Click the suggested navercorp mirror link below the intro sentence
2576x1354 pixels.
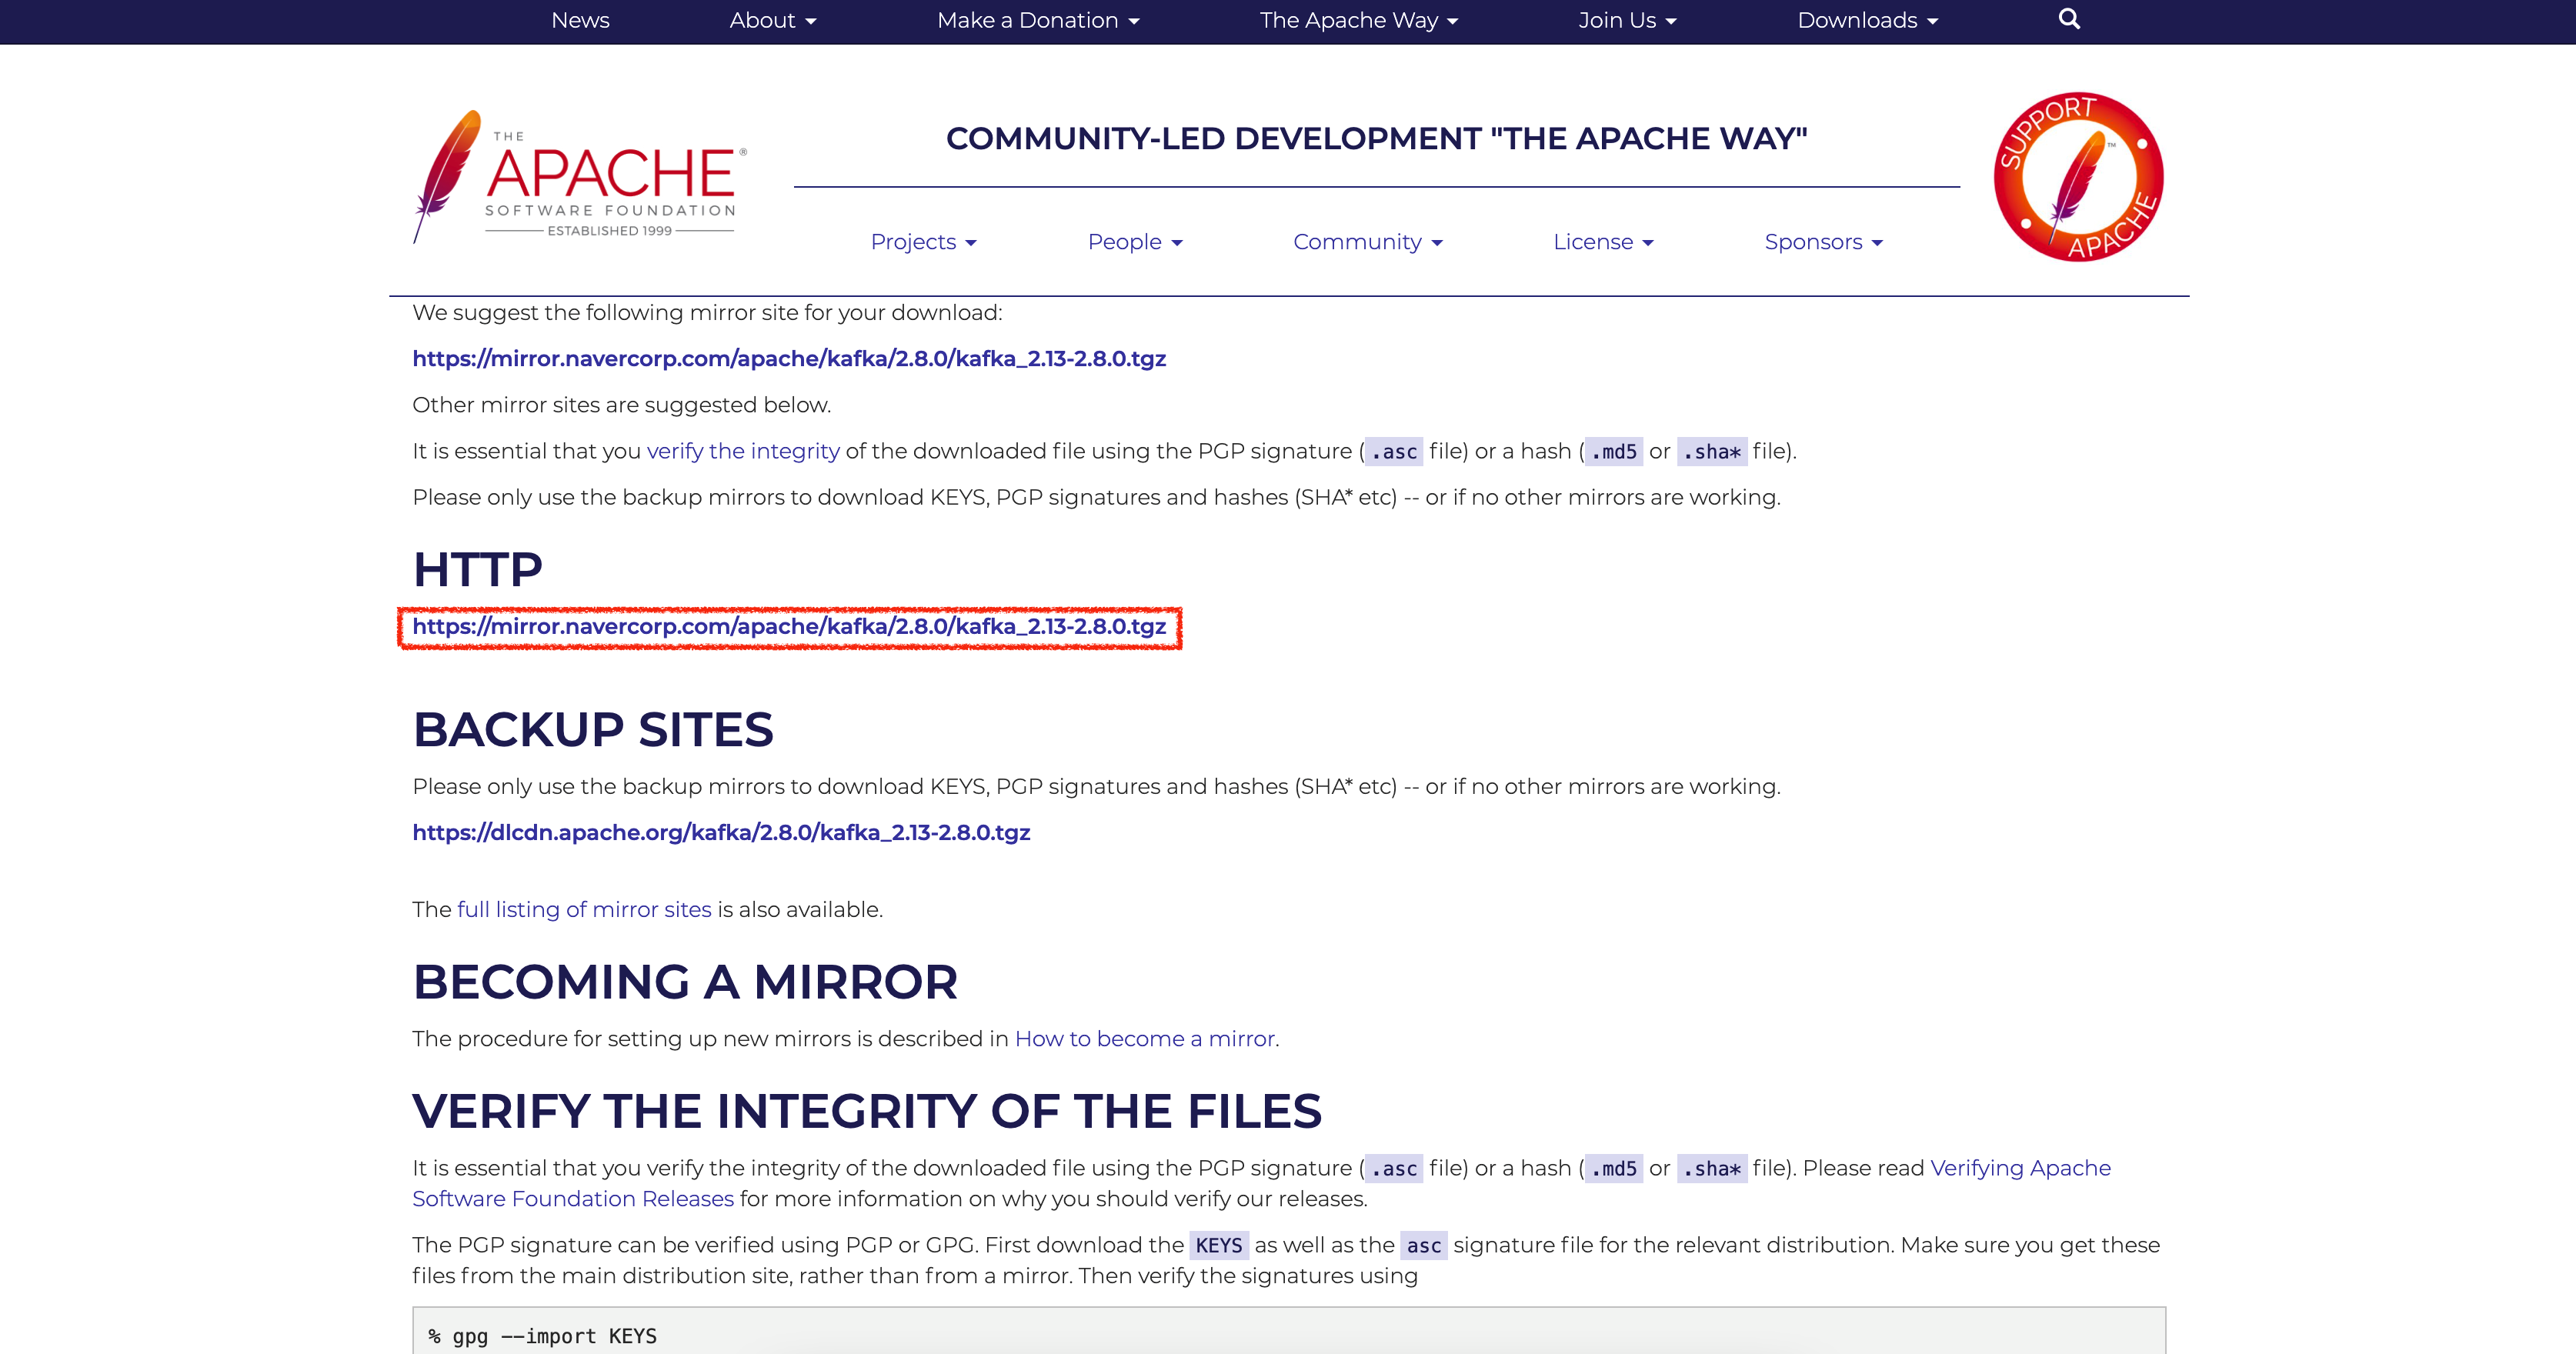(789, 358)
